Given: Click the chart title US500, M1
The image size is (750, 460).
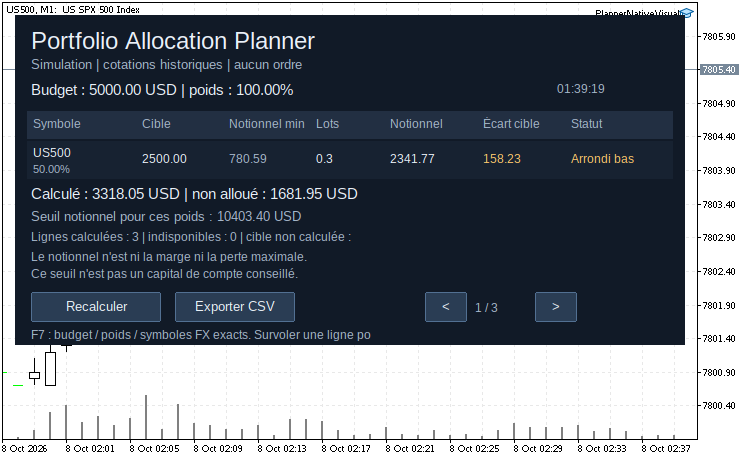Looking at the screenshot, I should point(73,10).
